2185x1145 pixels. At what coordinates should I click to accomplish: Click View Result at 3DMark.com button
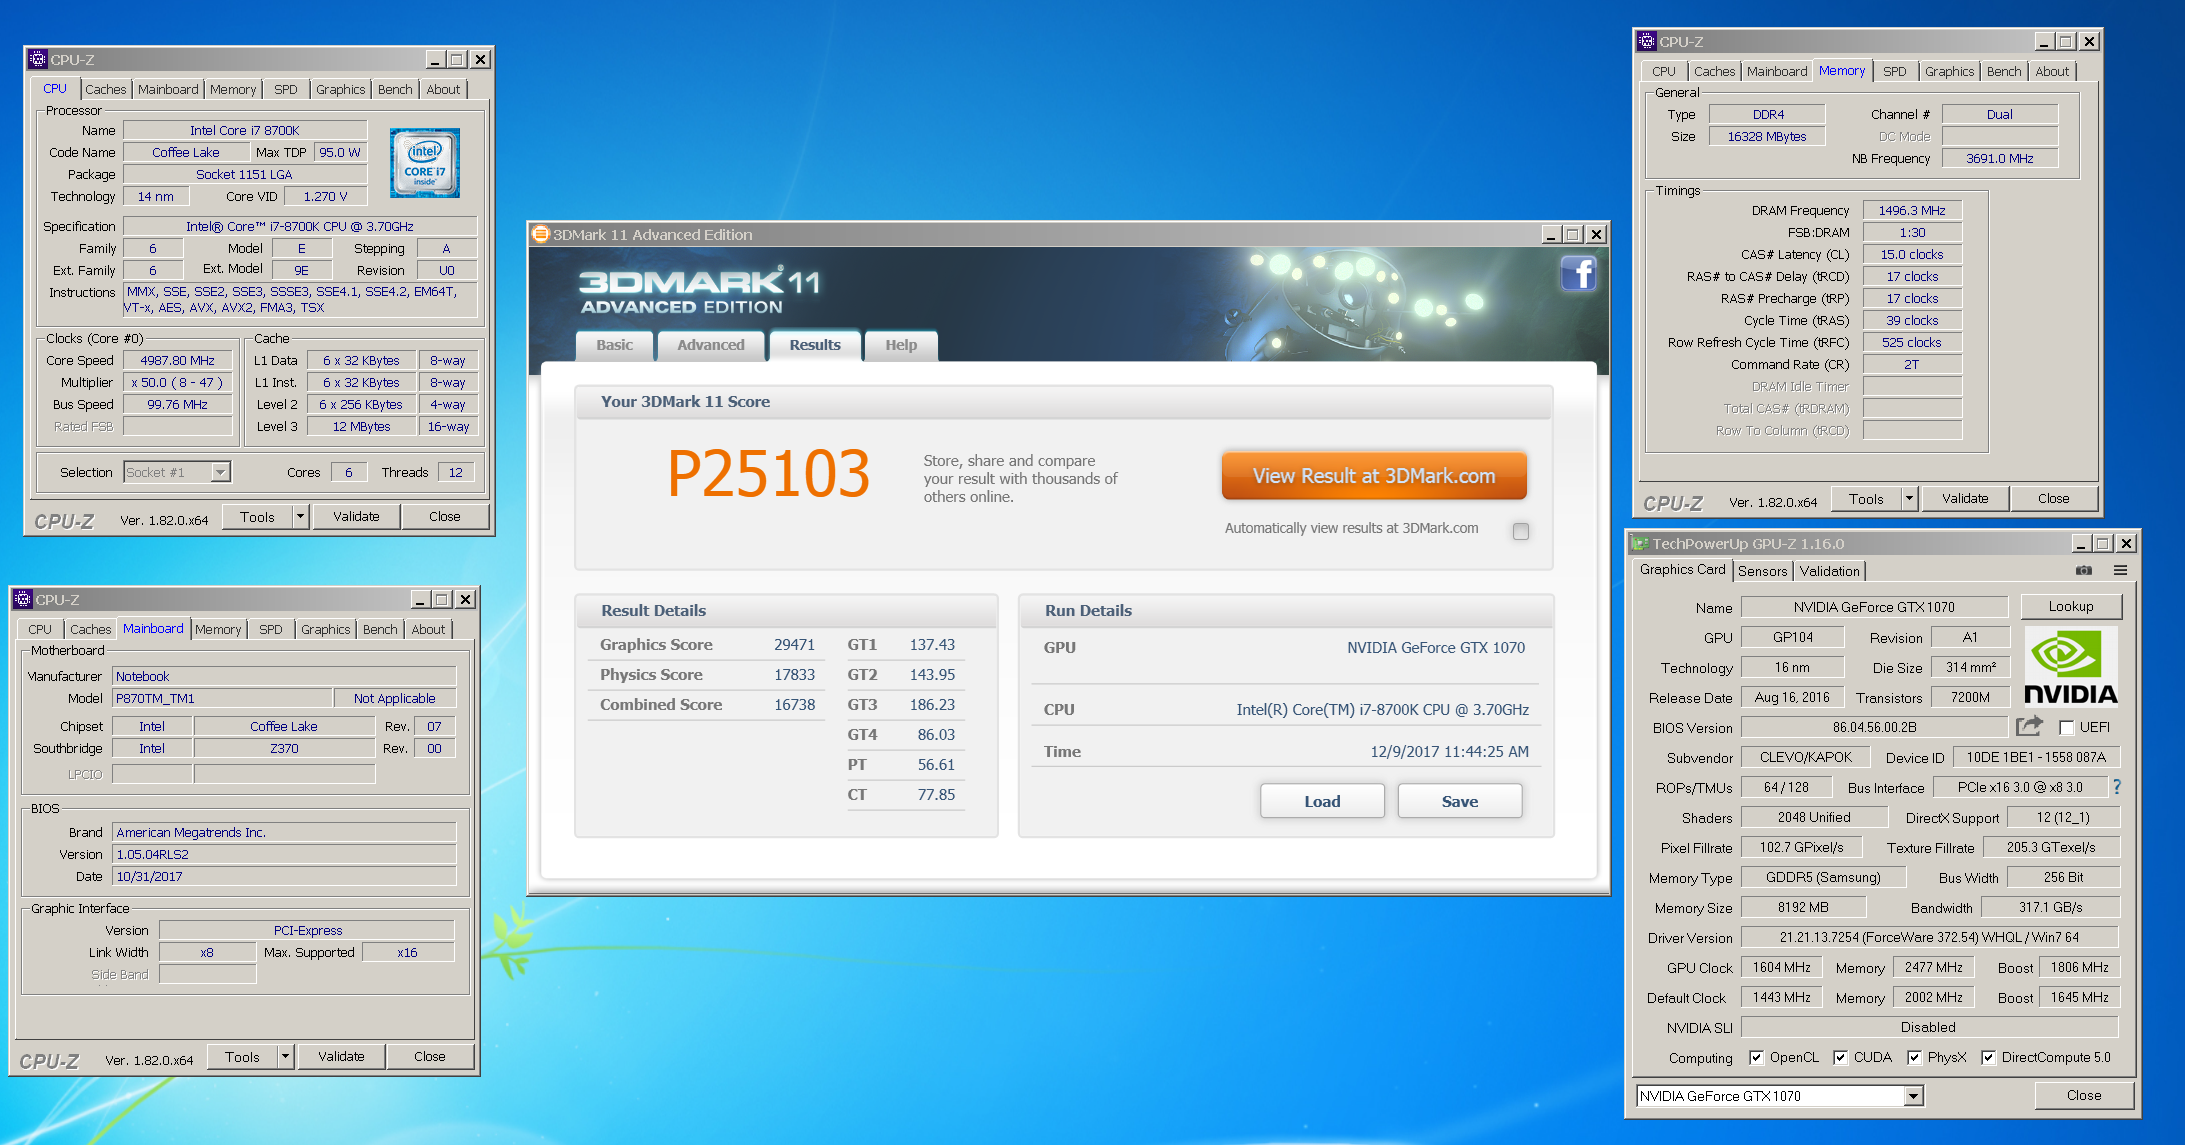1374,476
